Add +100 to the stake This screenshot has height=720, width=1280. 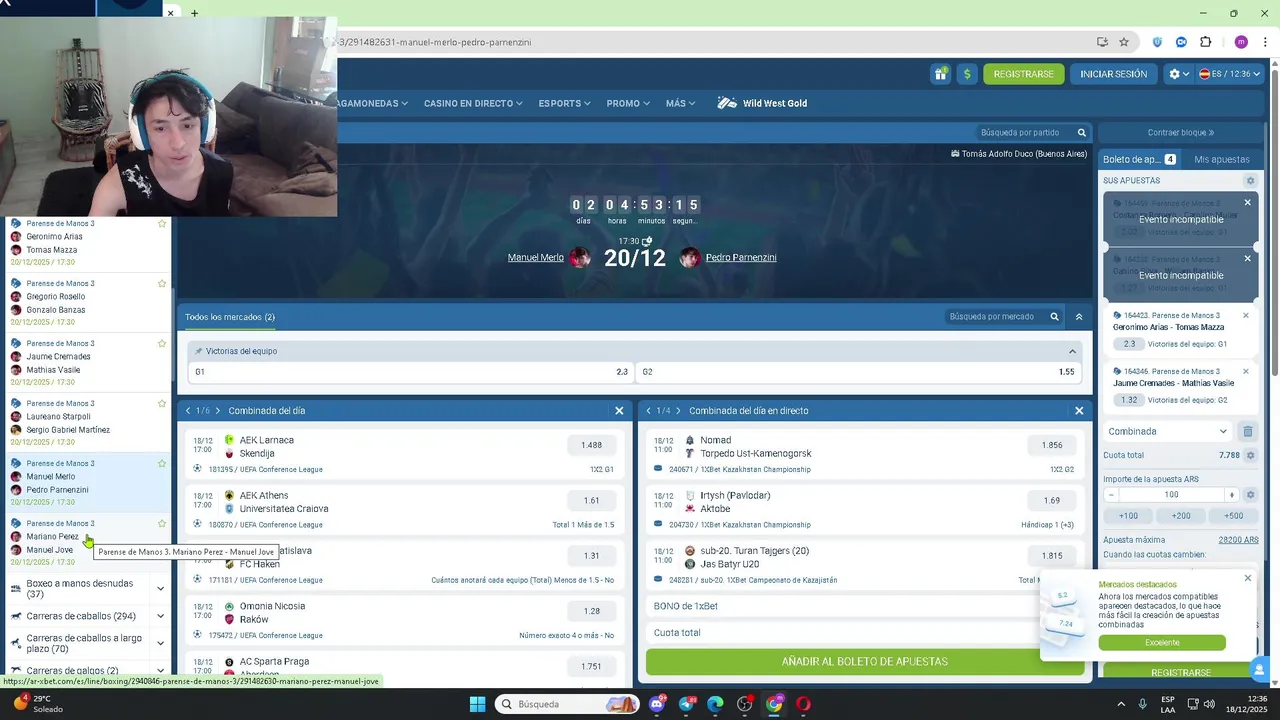[x=1128, y=516]
